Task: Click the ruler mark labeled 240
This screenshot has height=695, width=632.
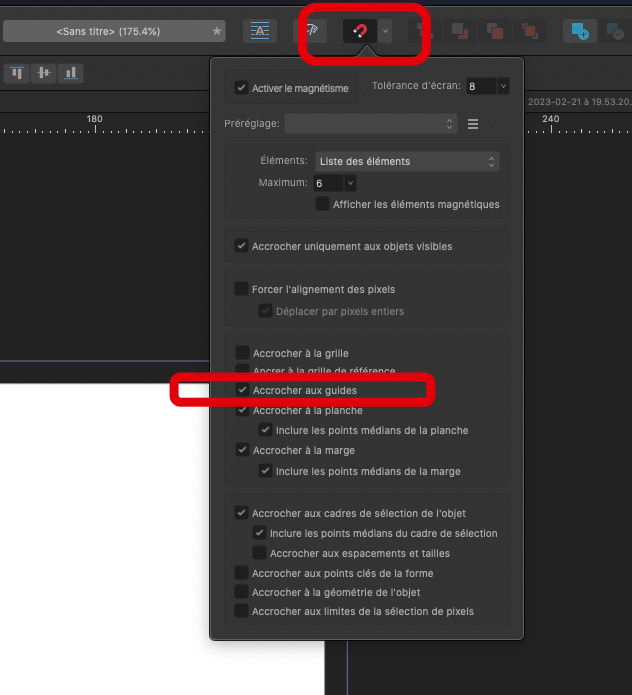Action: 550,119
